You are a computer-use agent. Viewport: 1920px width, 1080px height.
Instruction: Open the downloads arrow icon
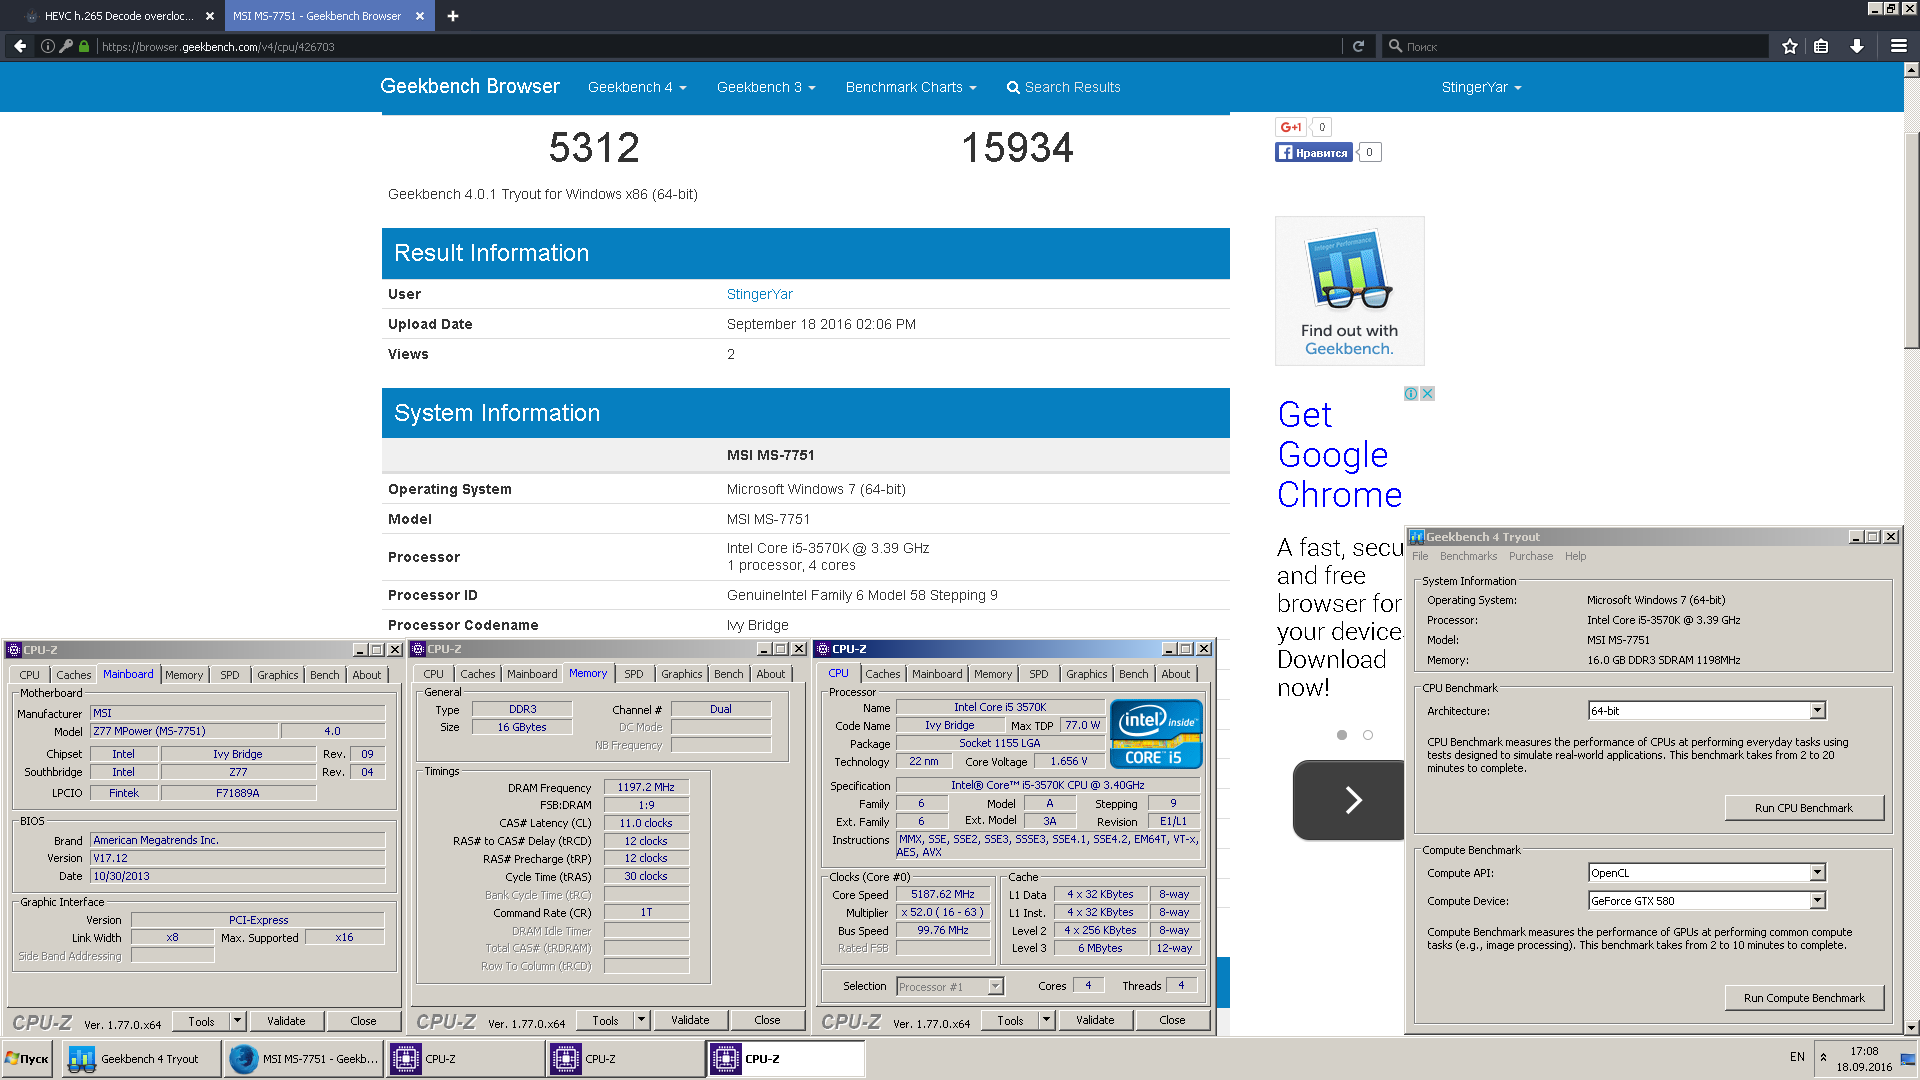tap(1857, 46)
